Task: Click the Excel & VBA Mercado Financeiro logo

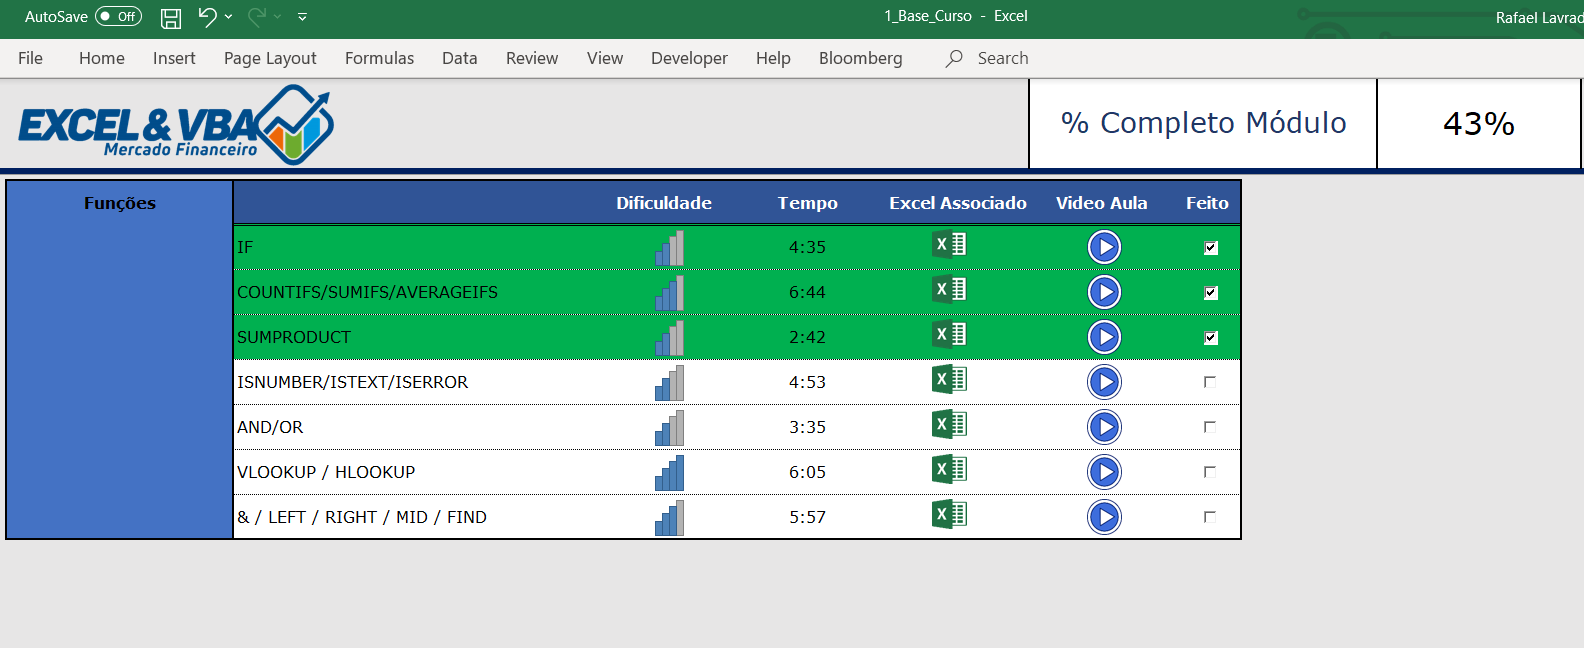Action: click(x=176, y=125)
